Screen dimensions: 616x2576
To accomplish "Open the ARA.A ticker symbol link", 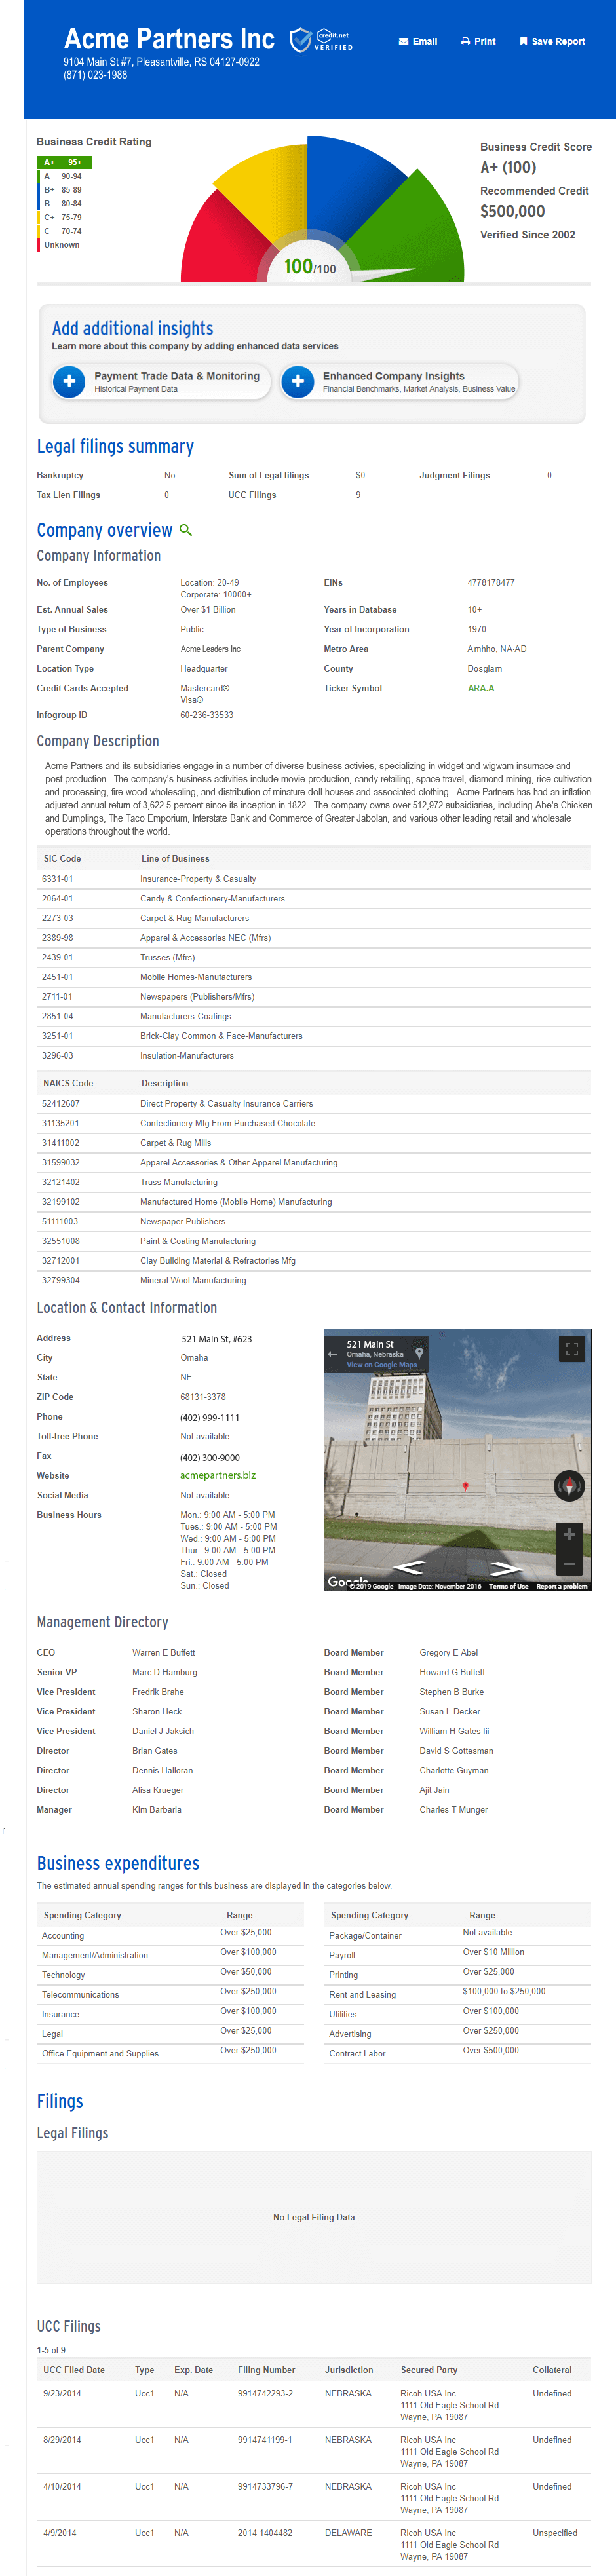I will 480,688.
